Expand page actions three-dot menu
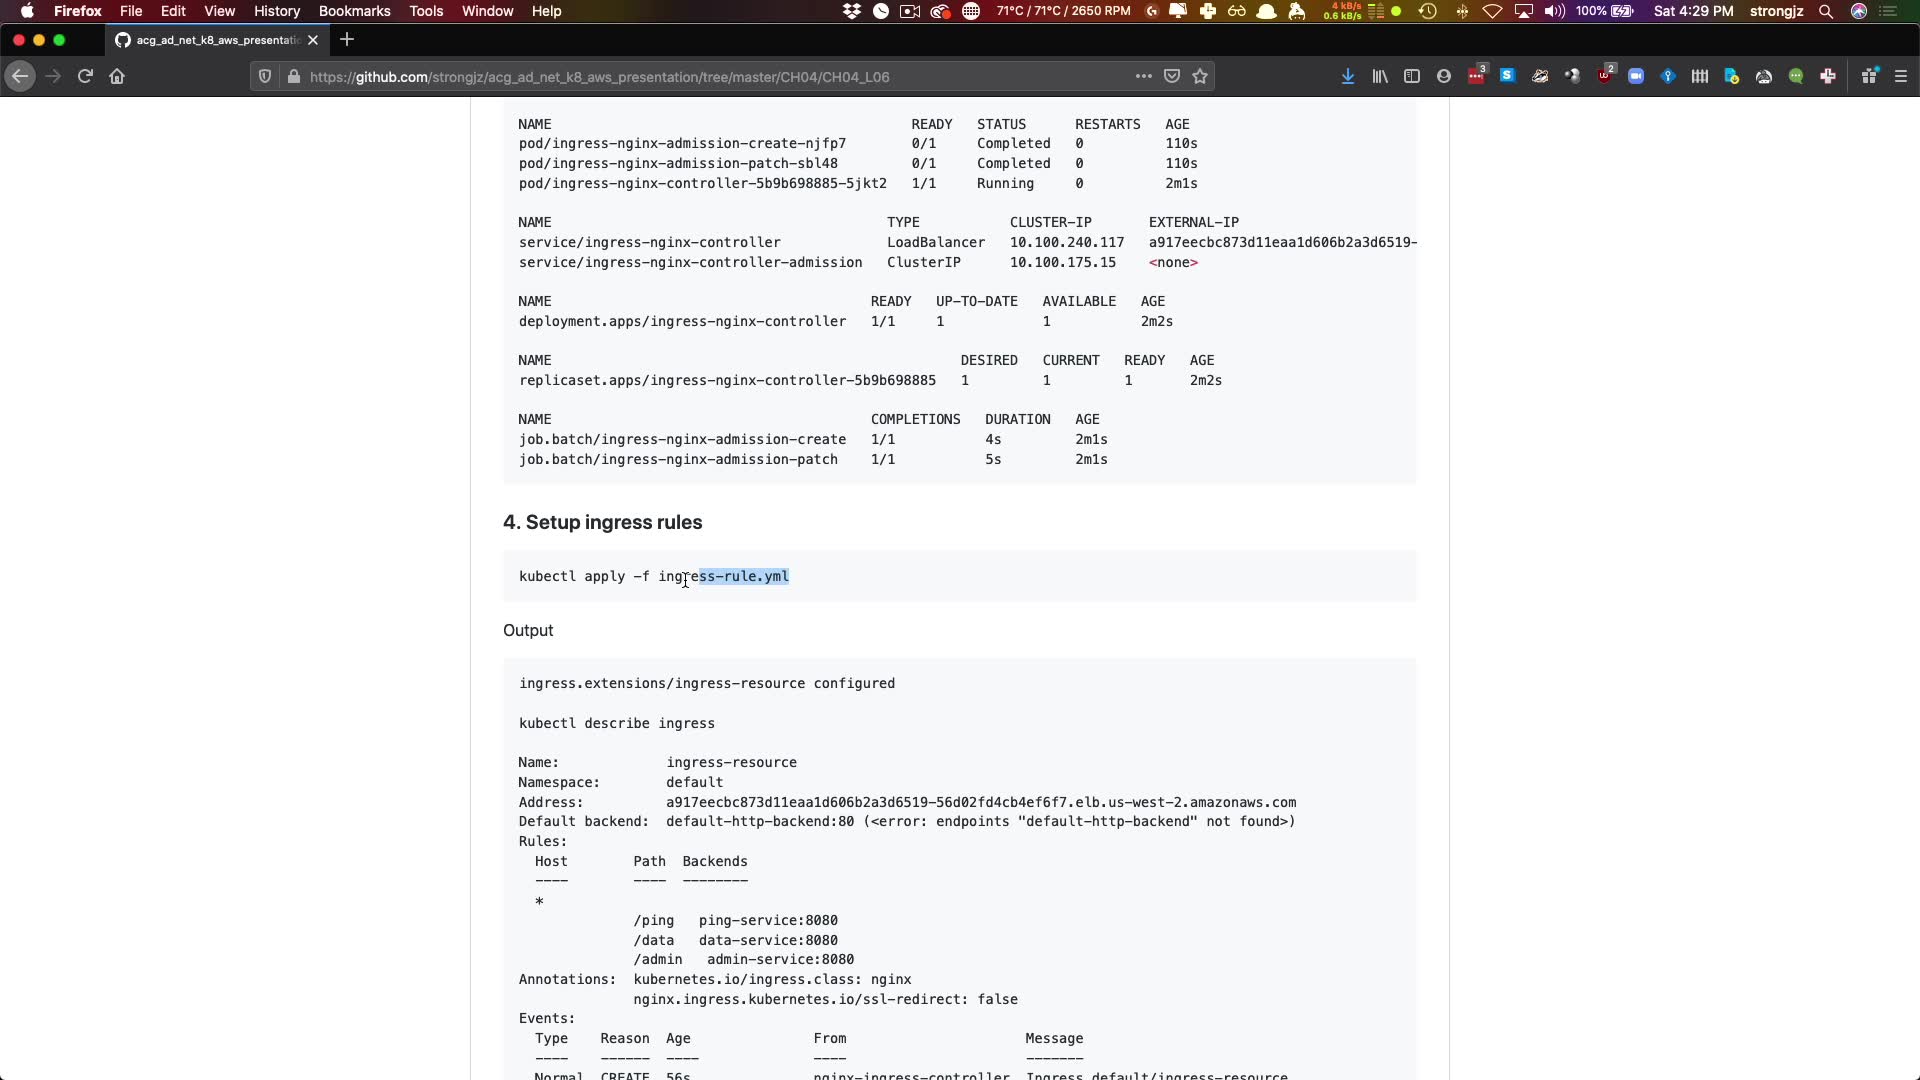 click(x=1143, y=76)
